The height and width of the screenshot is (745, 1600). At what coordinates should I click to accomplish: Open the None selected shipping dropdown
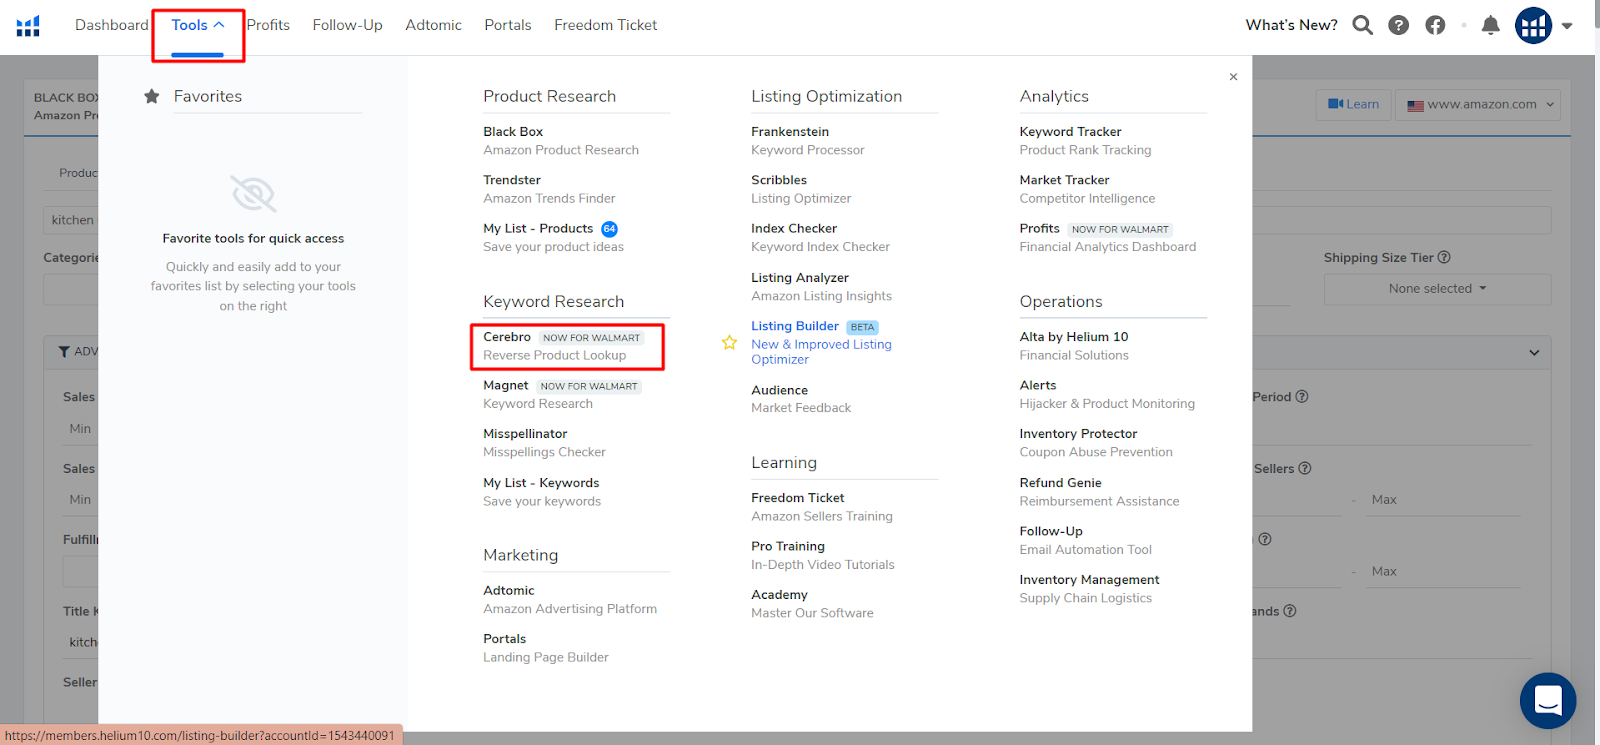tap(1437, 289)
